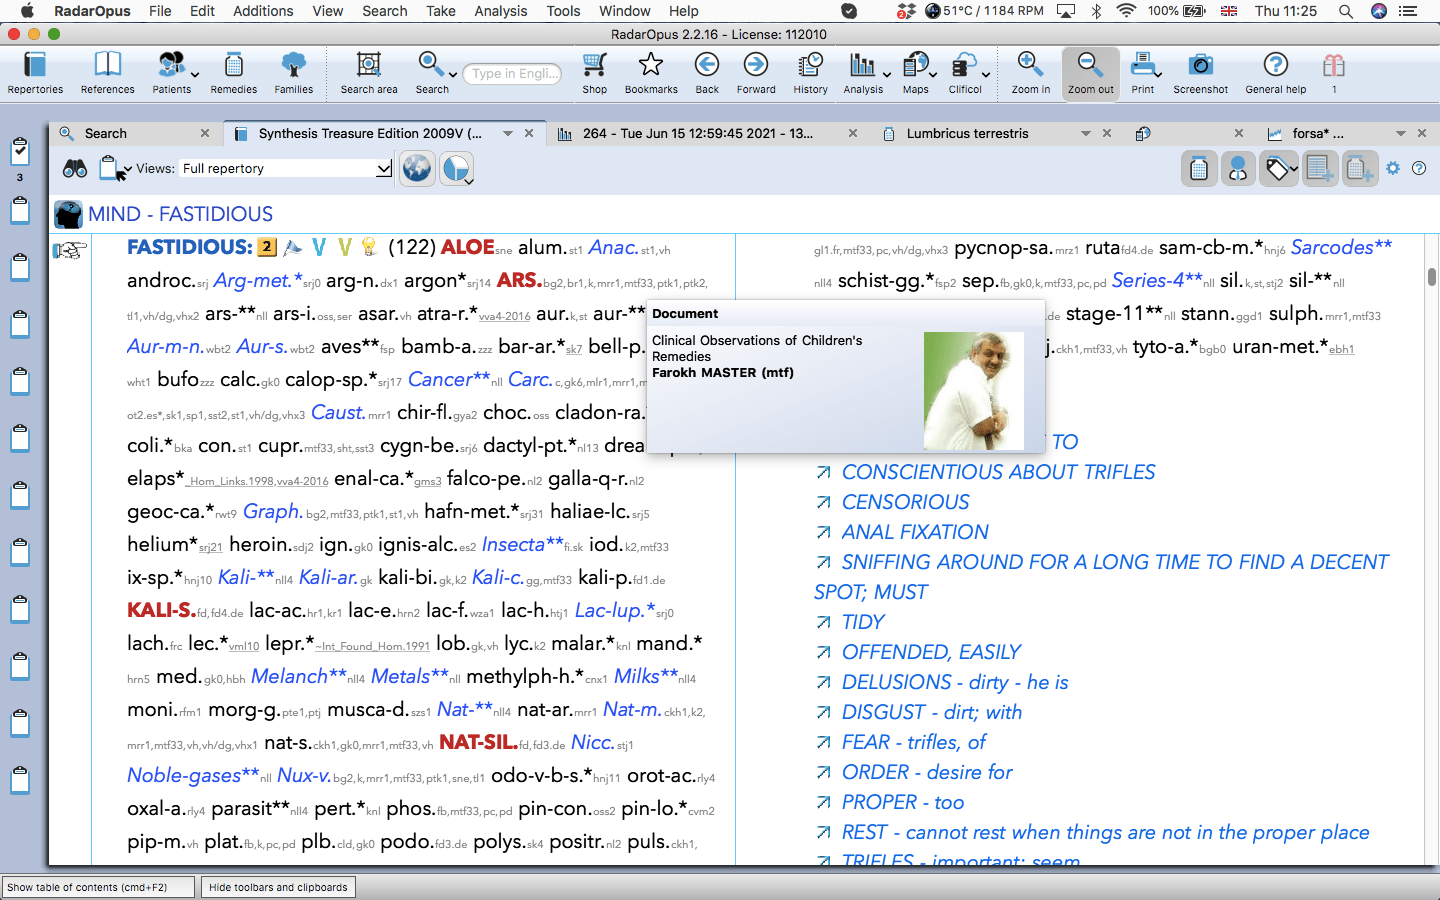Expand the Patients toolbar dropdown arrow
This screenshot has height=900, width=1440.
click(x=195, y=75)
